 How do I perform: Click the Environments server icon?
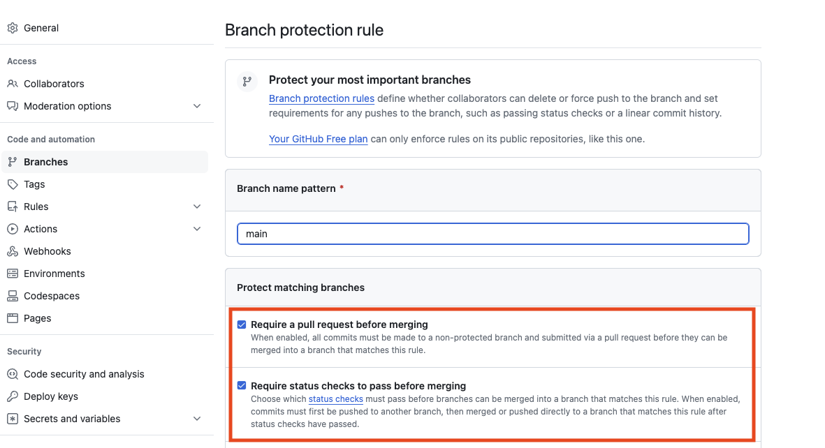pyautogui.click(x=13, y=274)
